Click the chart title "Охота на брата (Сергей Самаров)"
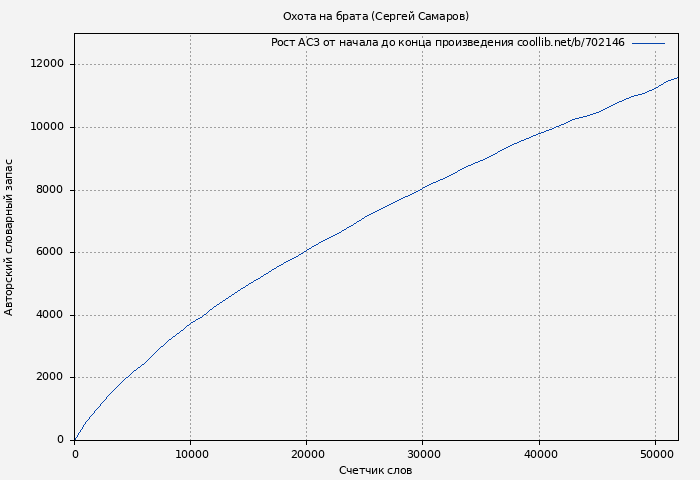This screenshot has width=700, height=480. [x=375, y=16]
